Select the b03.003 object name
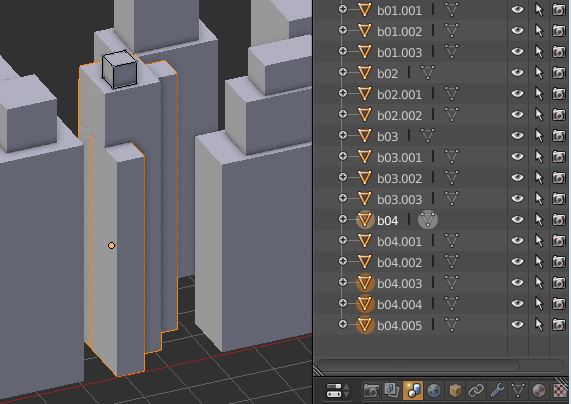Image resolution: width=571 pixels, height=404 pixels. [399, 200]
